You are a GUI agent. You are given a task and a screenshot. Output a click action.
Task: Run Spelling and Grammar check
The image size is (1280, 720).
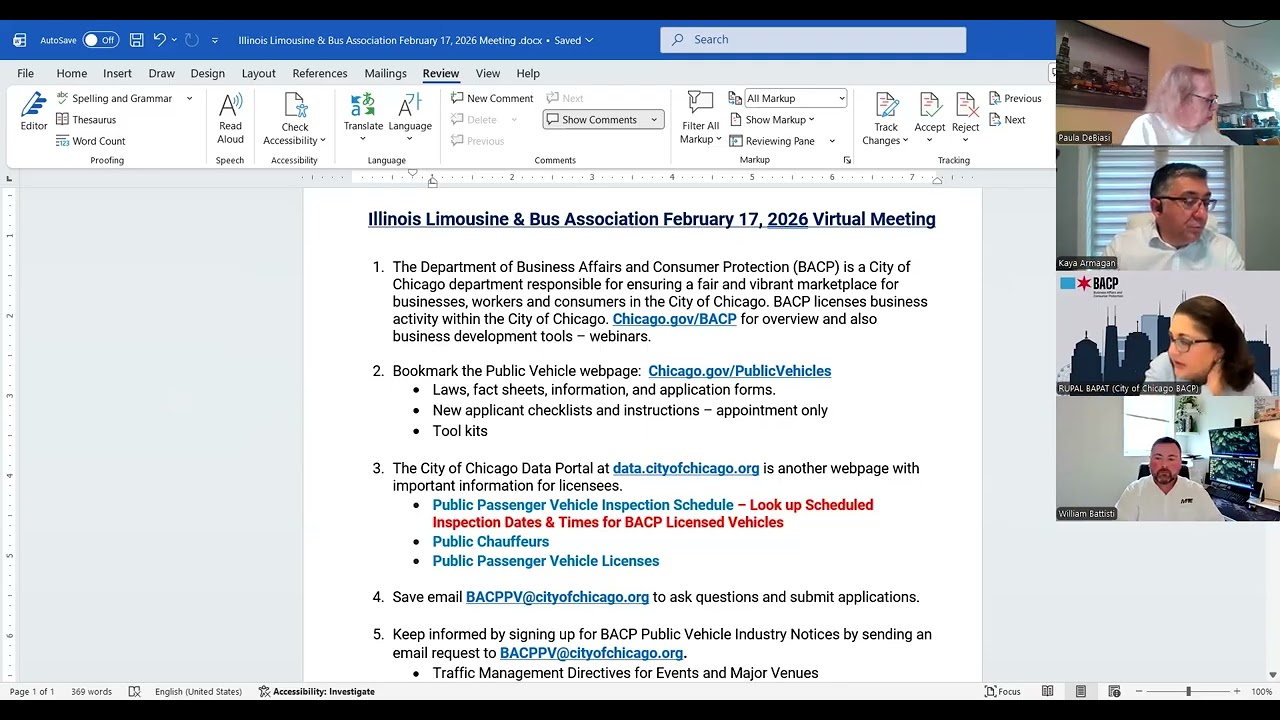[x=113, y=98]
